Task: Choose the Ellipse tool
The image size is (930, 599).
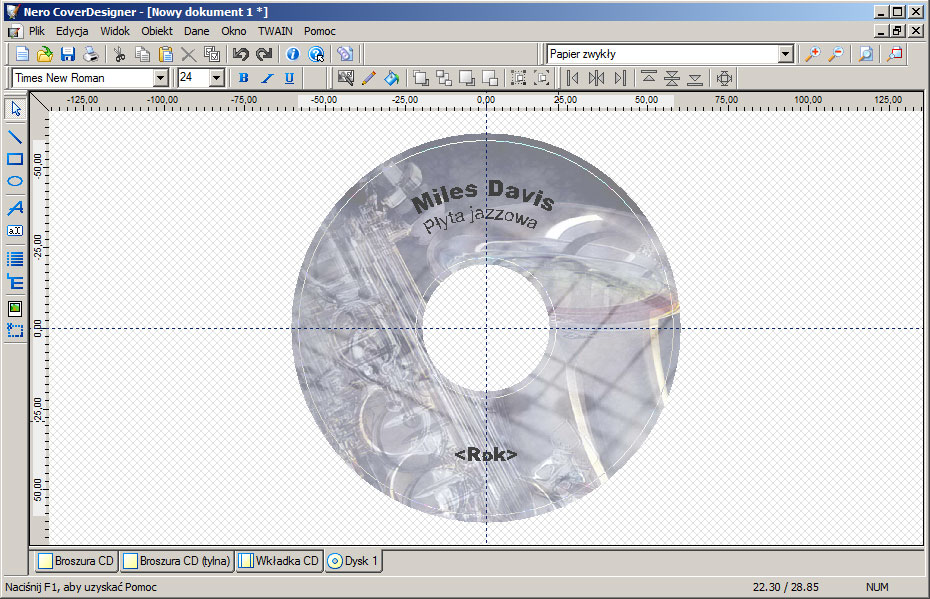Action: (x=15, y=182)
